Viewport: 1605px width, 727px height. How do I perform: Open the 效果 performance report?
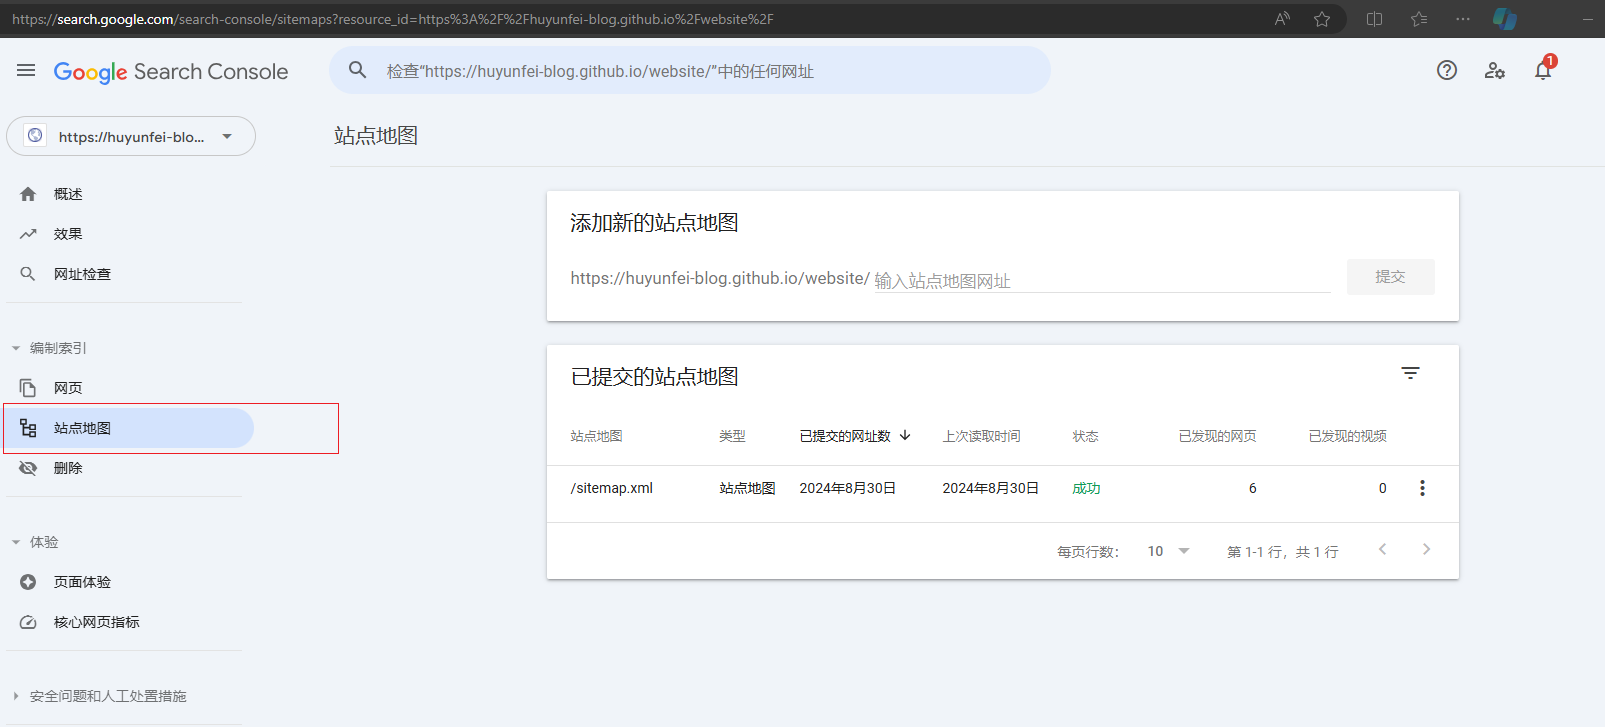(68, 234)
